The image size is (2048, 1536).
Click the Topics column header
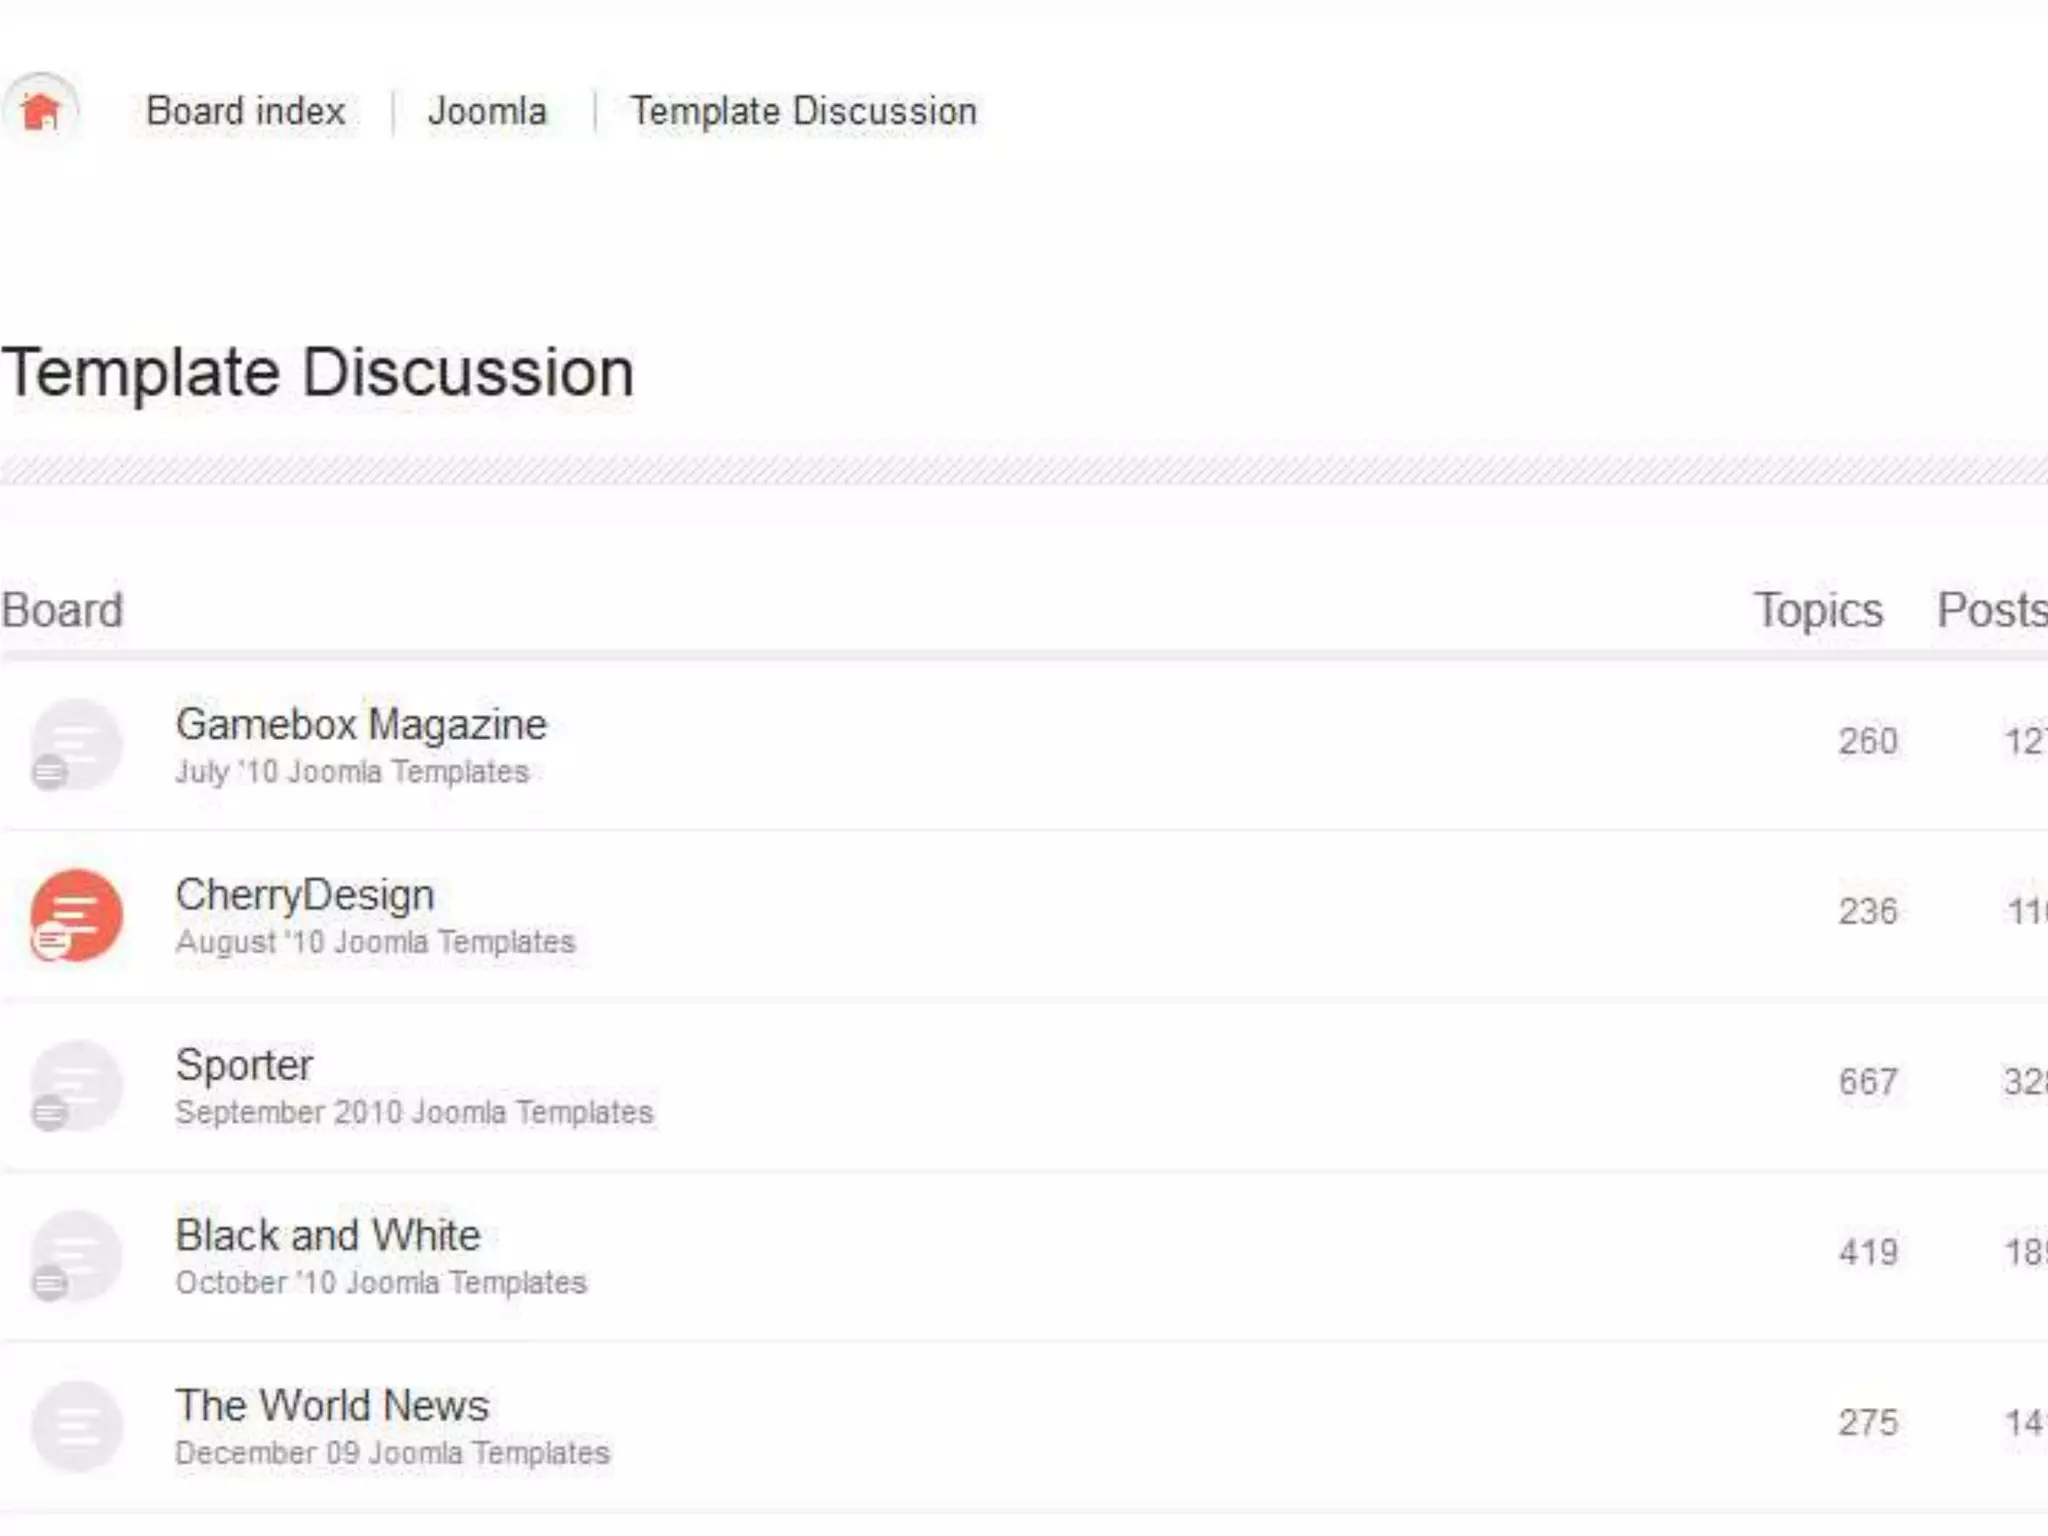[x=1818, y=610]
